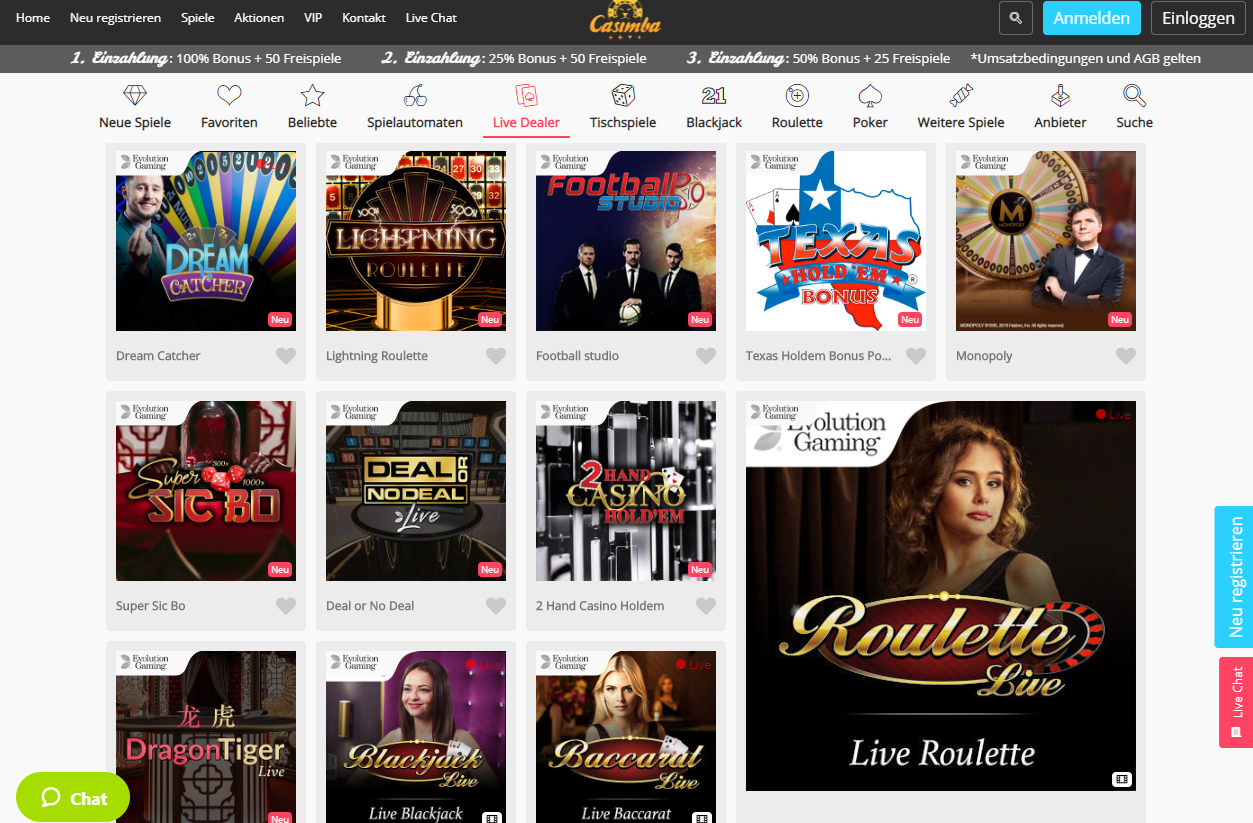The width and height of the screenshot is (1253, 823).
Task: Open the large Live Roulette thumbnail
Action: (x=941, y=596)
